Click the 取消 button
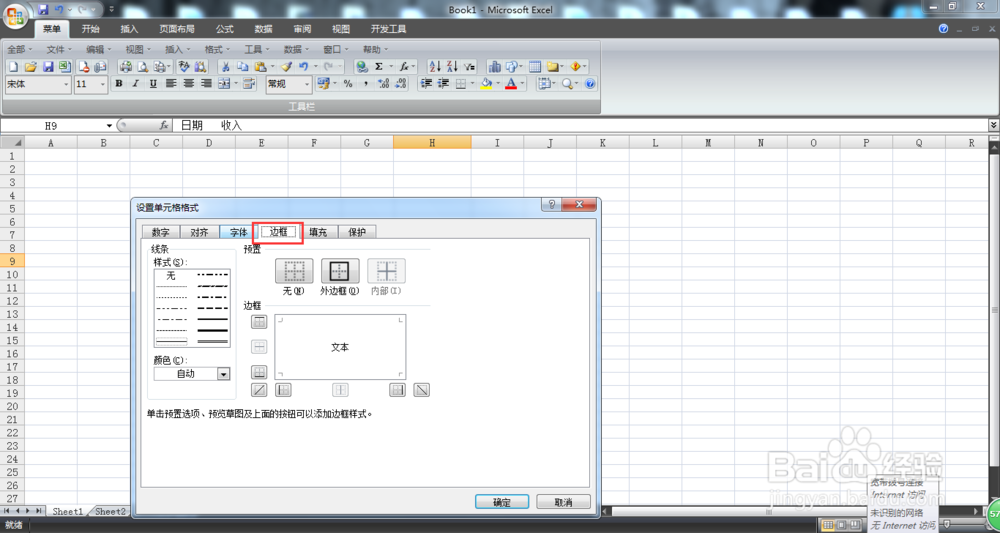 pyautogui.click(x=563, y=502)
